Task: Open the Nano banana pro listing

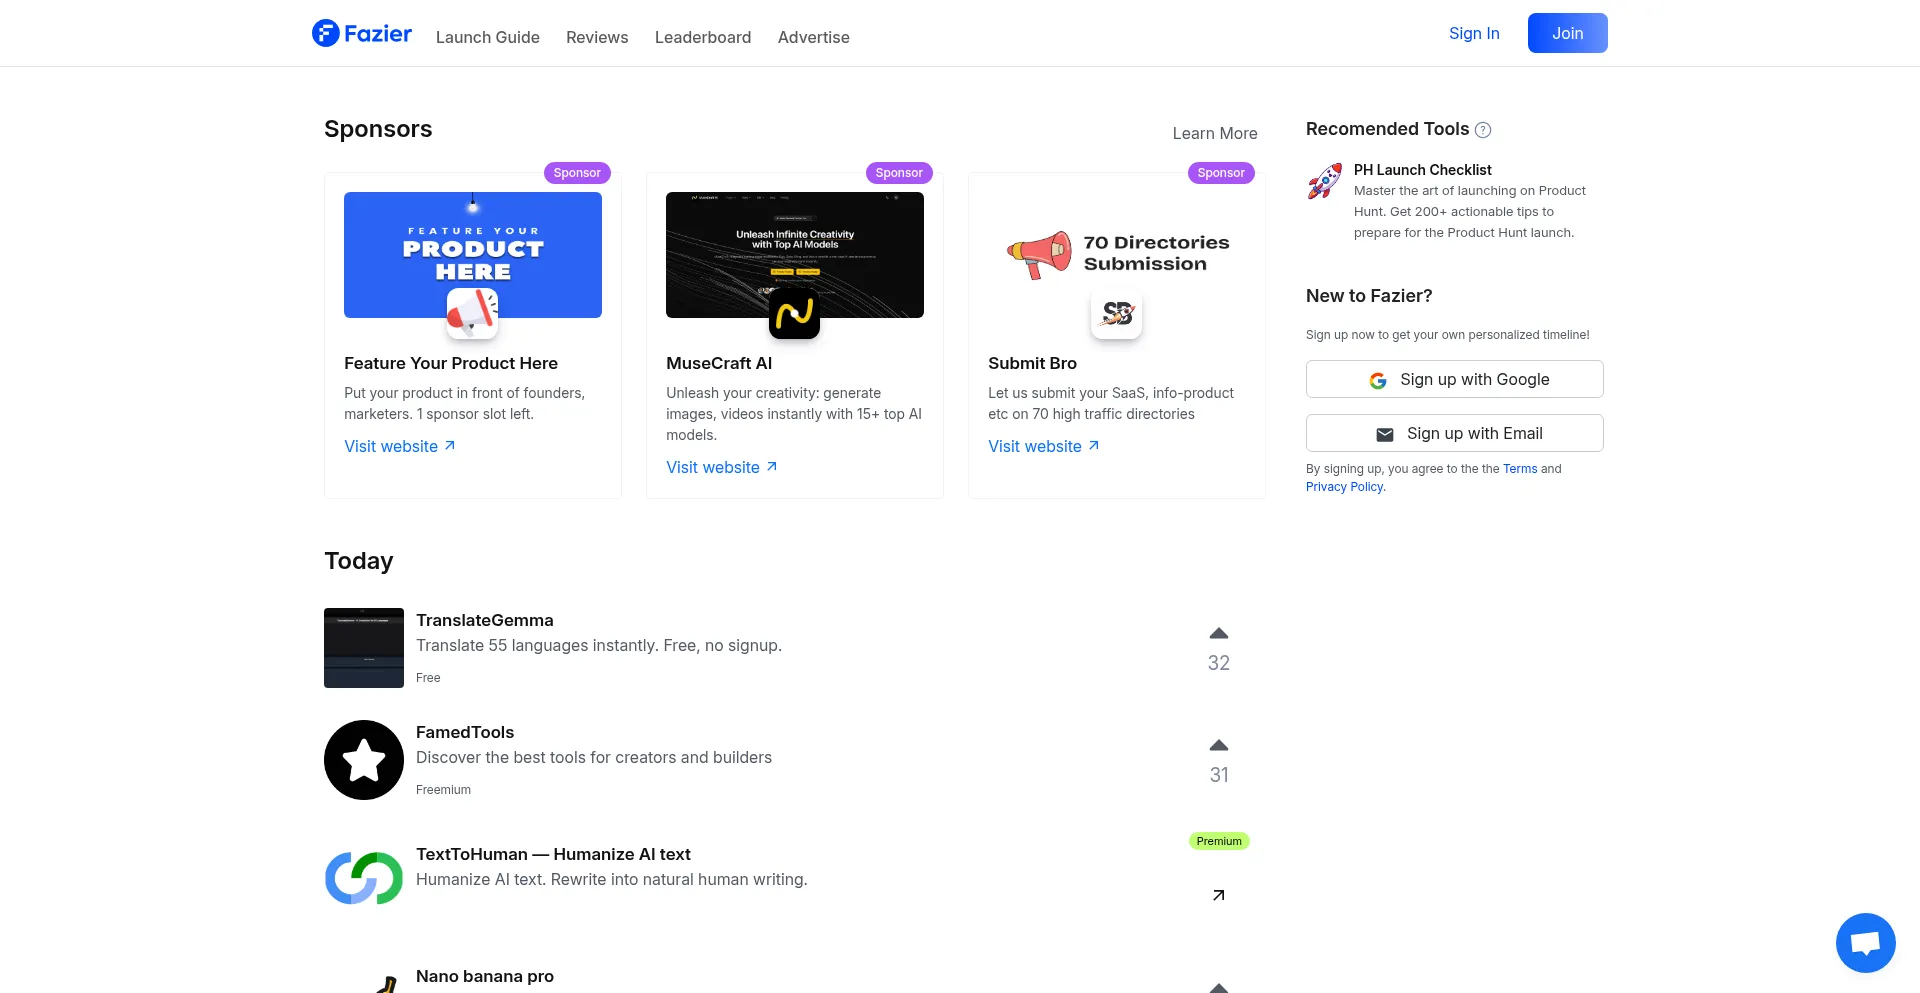Action: (485, 976)
